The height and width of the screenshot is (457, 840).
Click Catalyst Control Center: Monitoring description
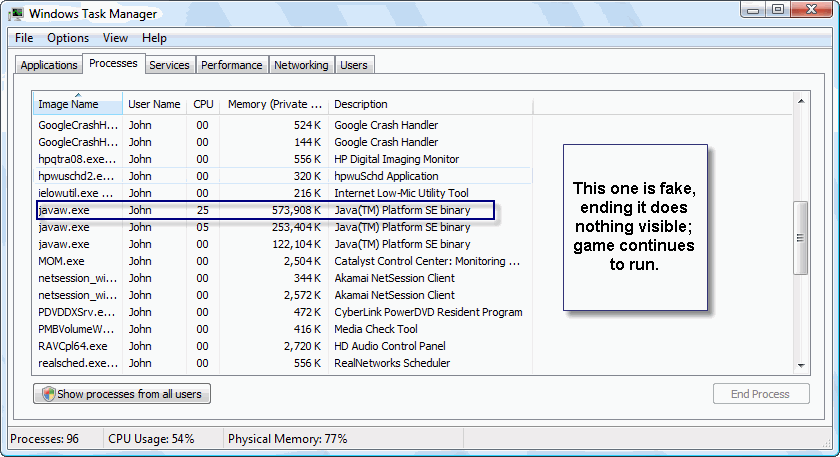427,261
